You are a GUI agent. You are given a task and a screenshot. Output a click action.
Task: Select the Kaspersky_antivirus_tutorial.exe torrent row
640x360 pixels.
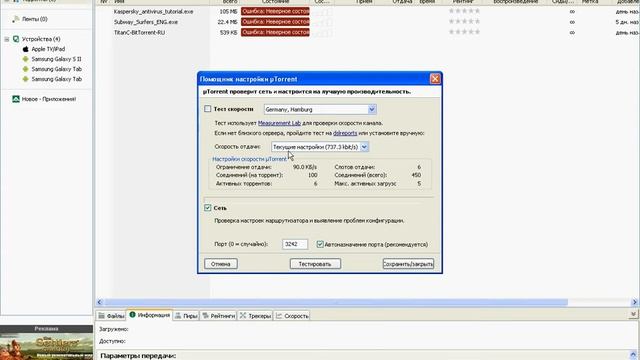pyautogui.click(x=367, y=11)
